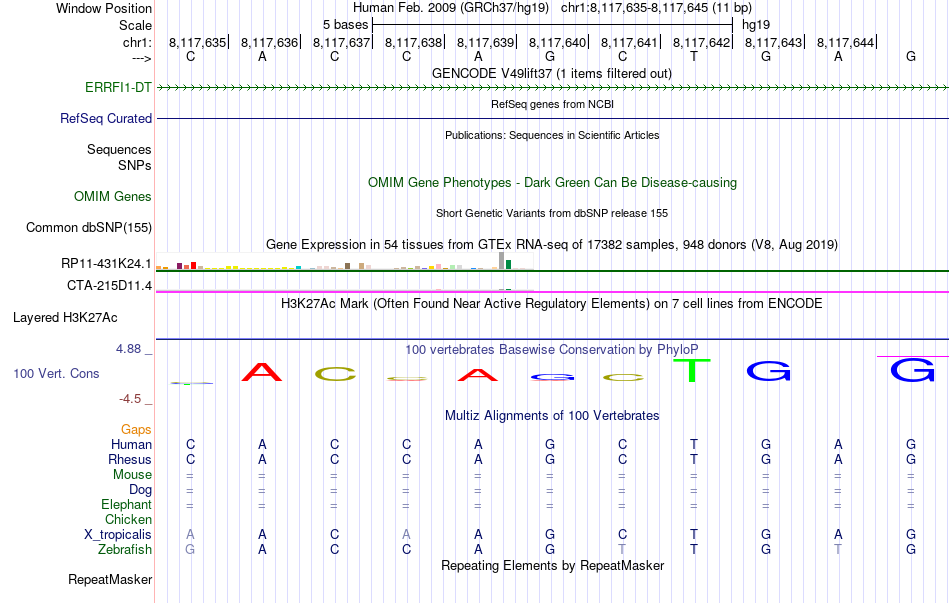The height and width of the screenshot is (603, 950).
Task: Select the chr1:8,117,635-8,117,645 (11 bp) position text
Action: pos(656,8)
